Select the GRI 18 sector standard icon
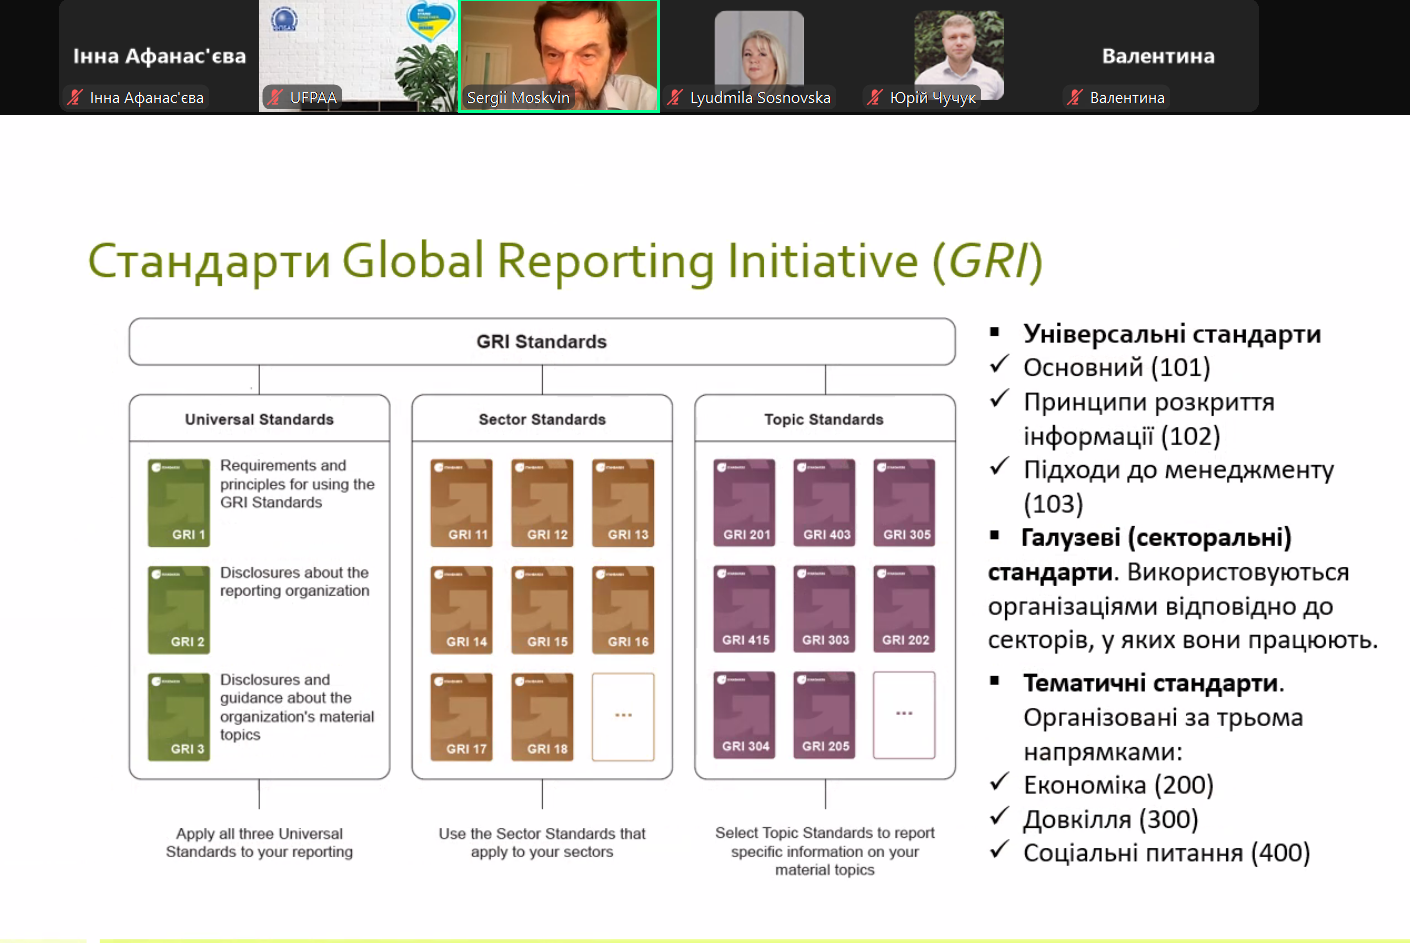 pyautogui.click(x=542, y=716)
